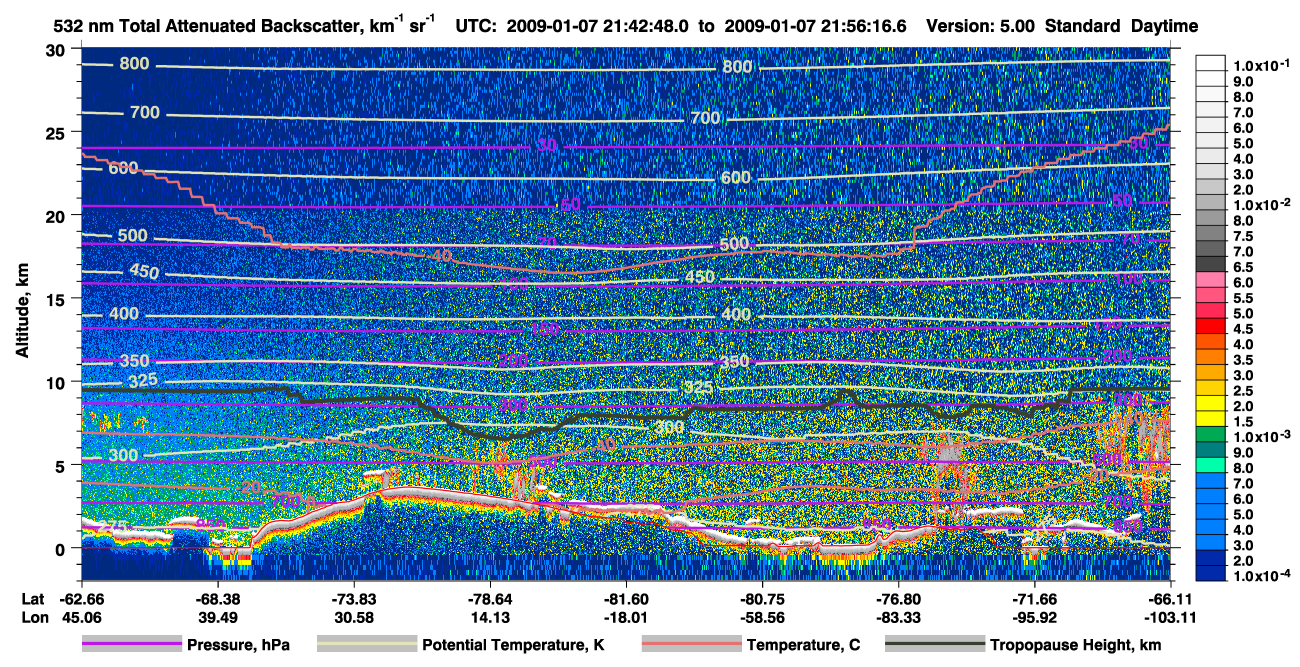
Task: Select latitude value -68.38
Action: [217, 598]
